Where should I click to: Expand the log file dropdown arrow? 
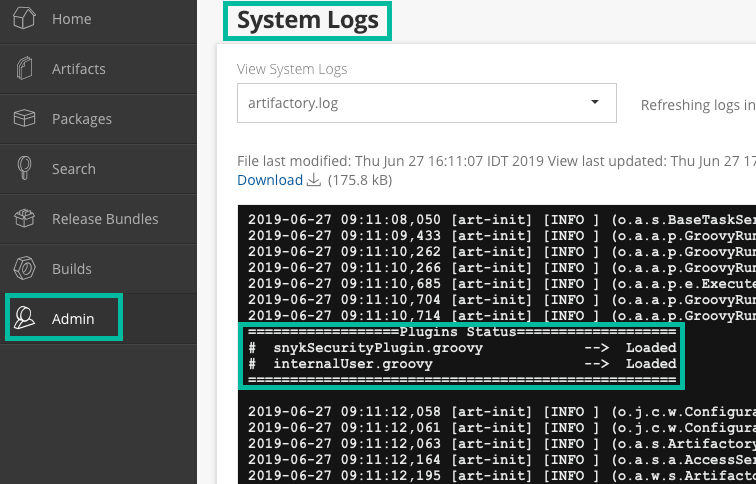[595, 103]
